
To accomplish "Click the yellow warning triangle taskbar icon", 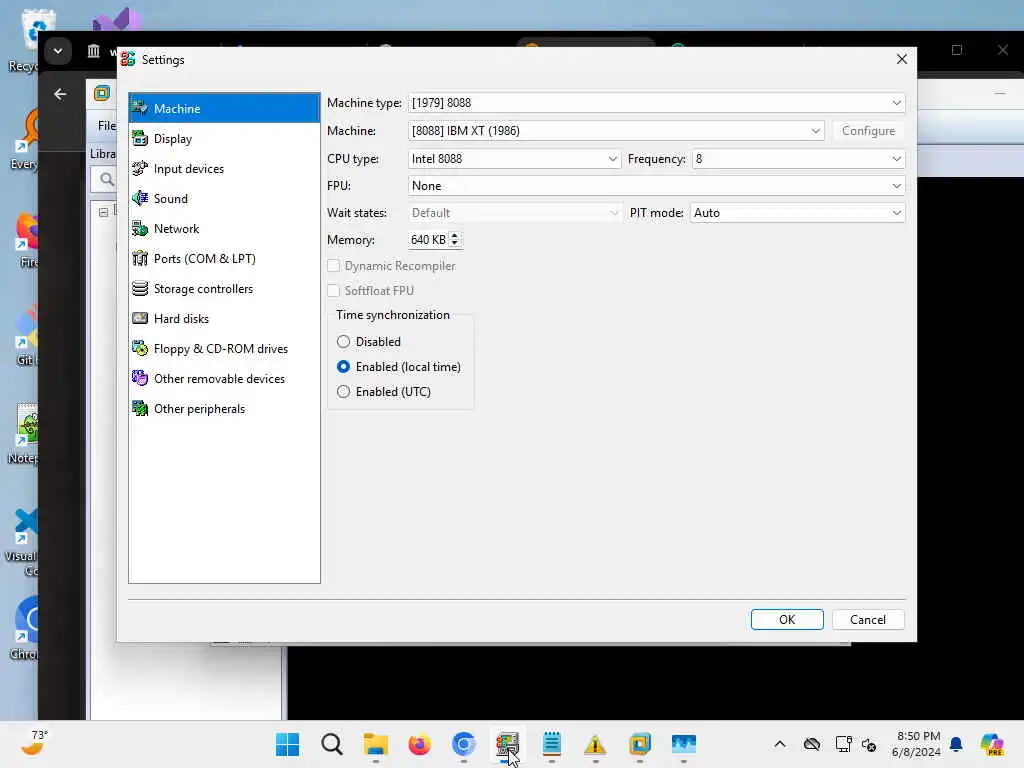I will click(x=596, y=744).
